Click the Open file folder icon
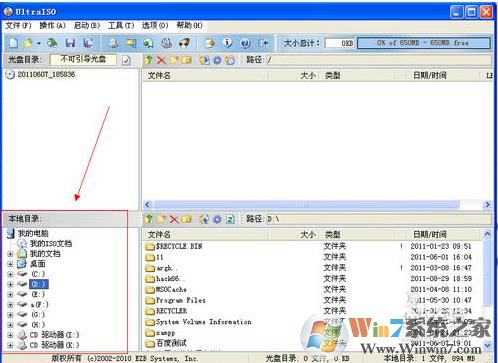Image resolution: width=498 pixels, height=363 pixels. (28, 43)
